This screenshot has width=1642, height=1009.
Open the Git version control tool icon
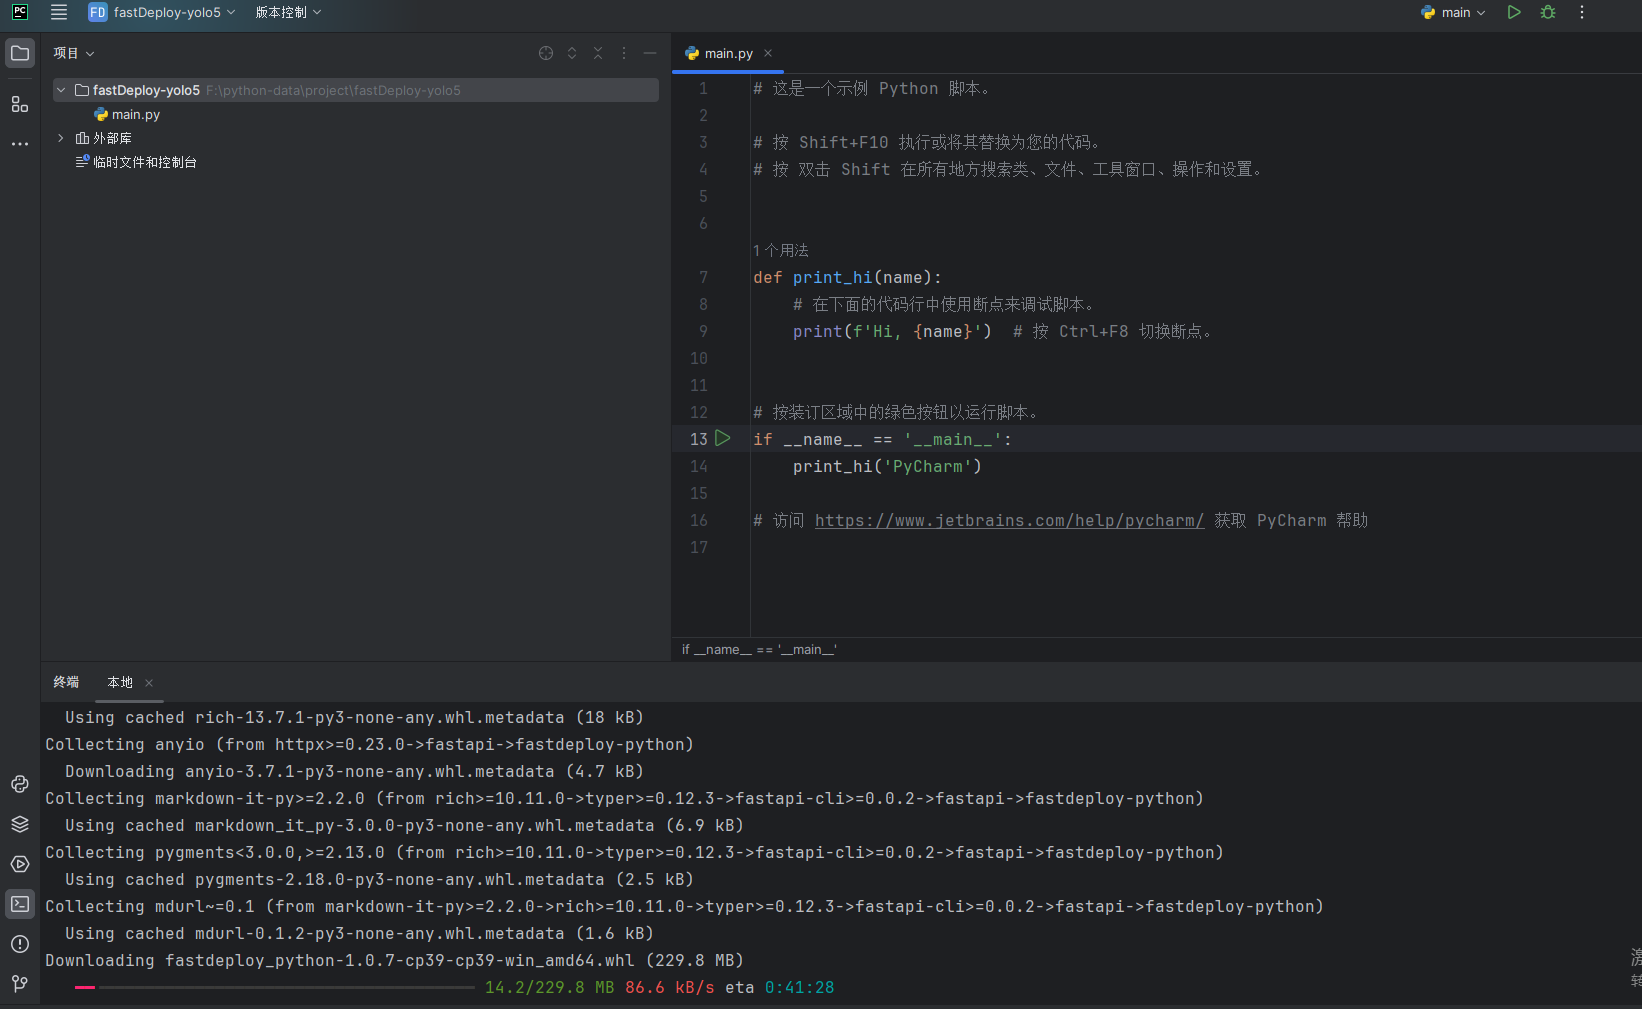click(x=20, y=984)
